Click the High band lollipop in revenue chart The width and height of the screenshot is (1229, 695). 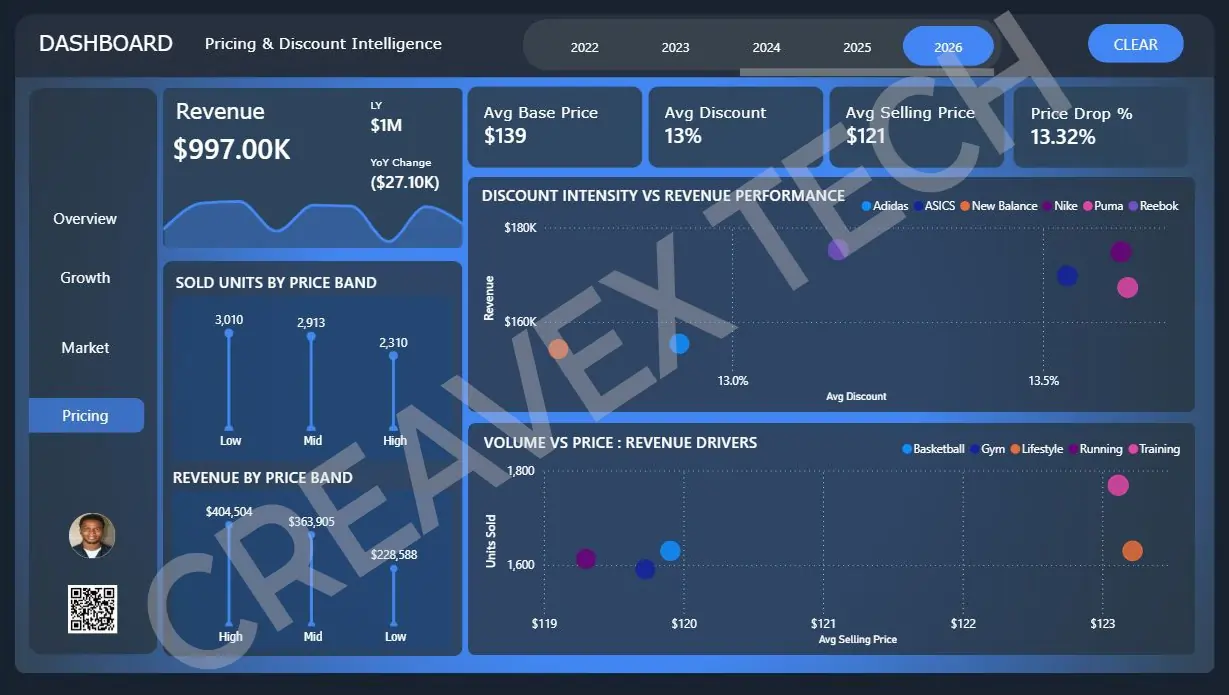[x=229, y=570]
